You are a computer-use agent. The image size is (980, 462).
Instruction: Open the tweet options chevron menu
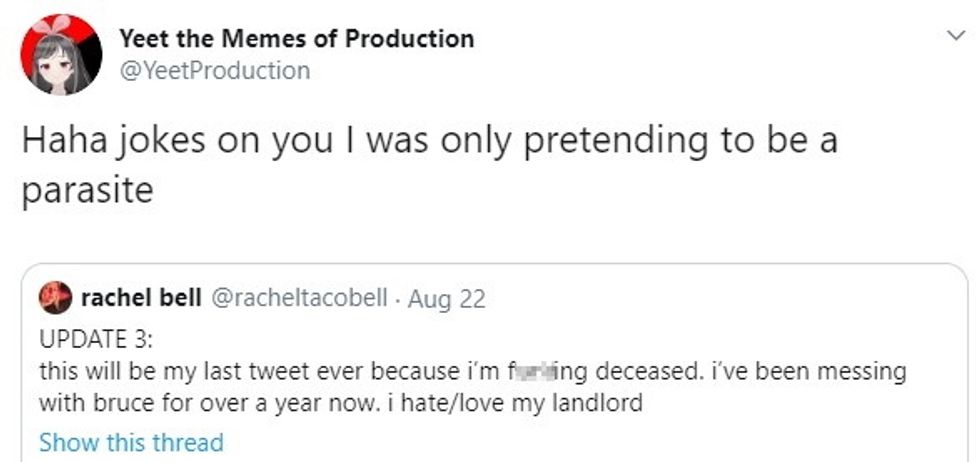(x=955, y=36)
